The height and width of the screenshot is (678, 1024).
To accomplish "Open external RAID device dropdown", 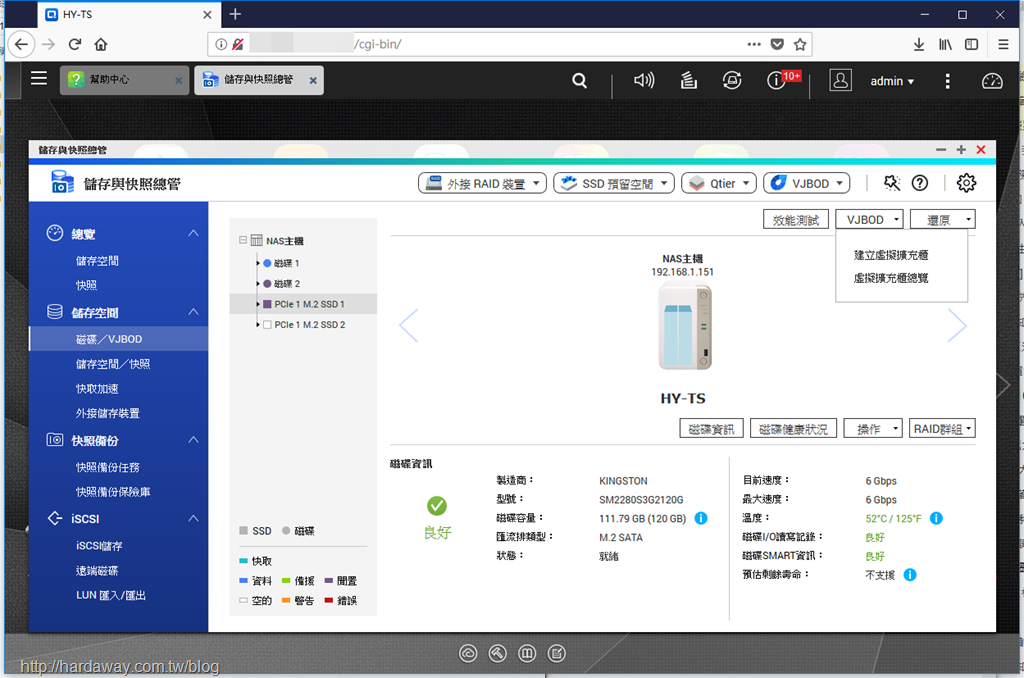I will 482,183.
